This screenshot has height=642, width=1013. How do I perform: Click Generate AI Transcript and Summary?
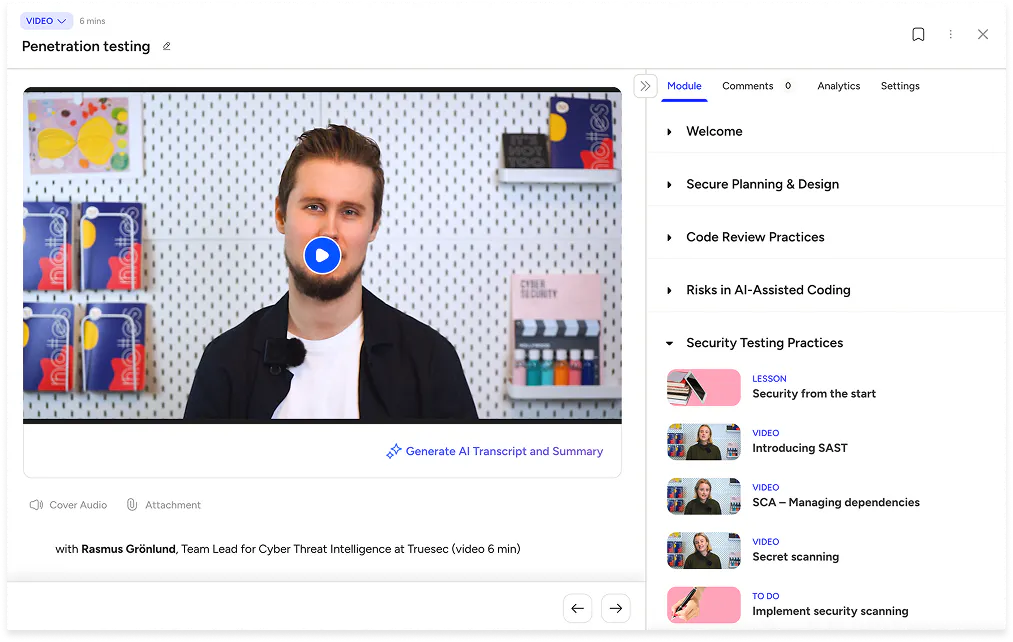[495, 451]
